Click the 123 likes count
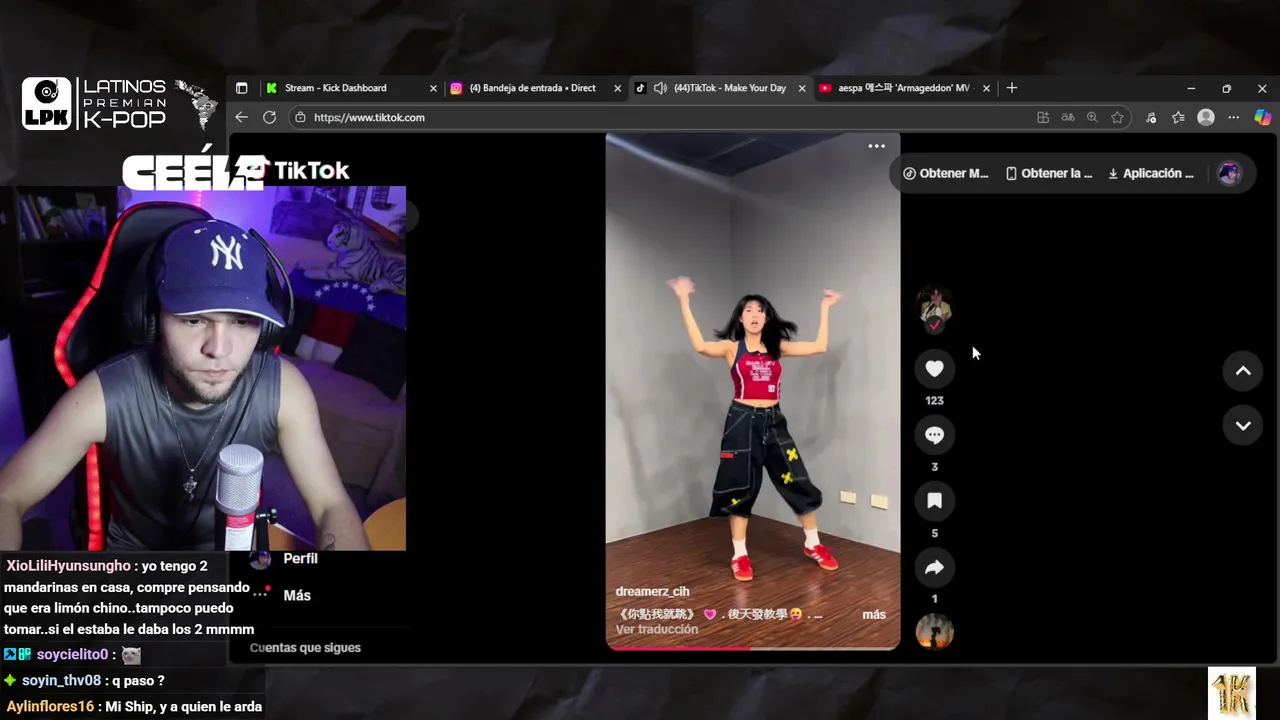Image resolution: width=1280 pixels, height=720 pixels. (934, 400)
